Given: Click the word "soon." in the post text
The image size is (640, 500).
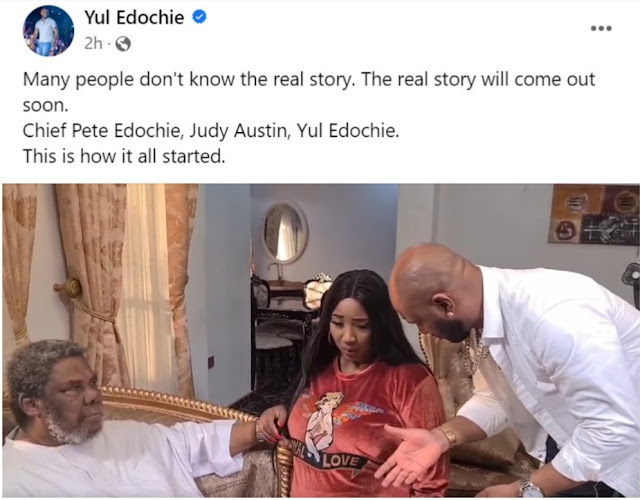Looking at the screenshot, I should coord(45,106).
